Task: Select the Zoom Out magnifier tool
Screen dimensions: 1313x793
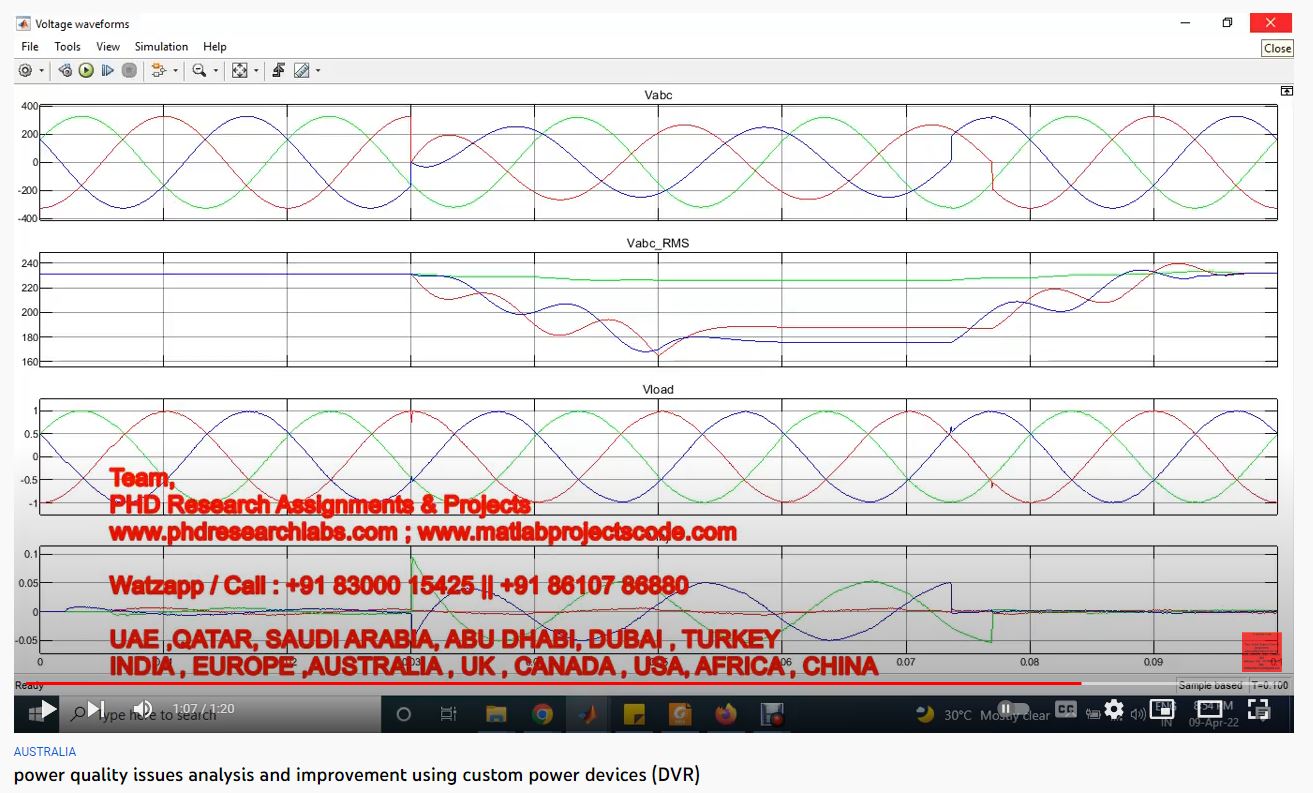Action: 199,70
